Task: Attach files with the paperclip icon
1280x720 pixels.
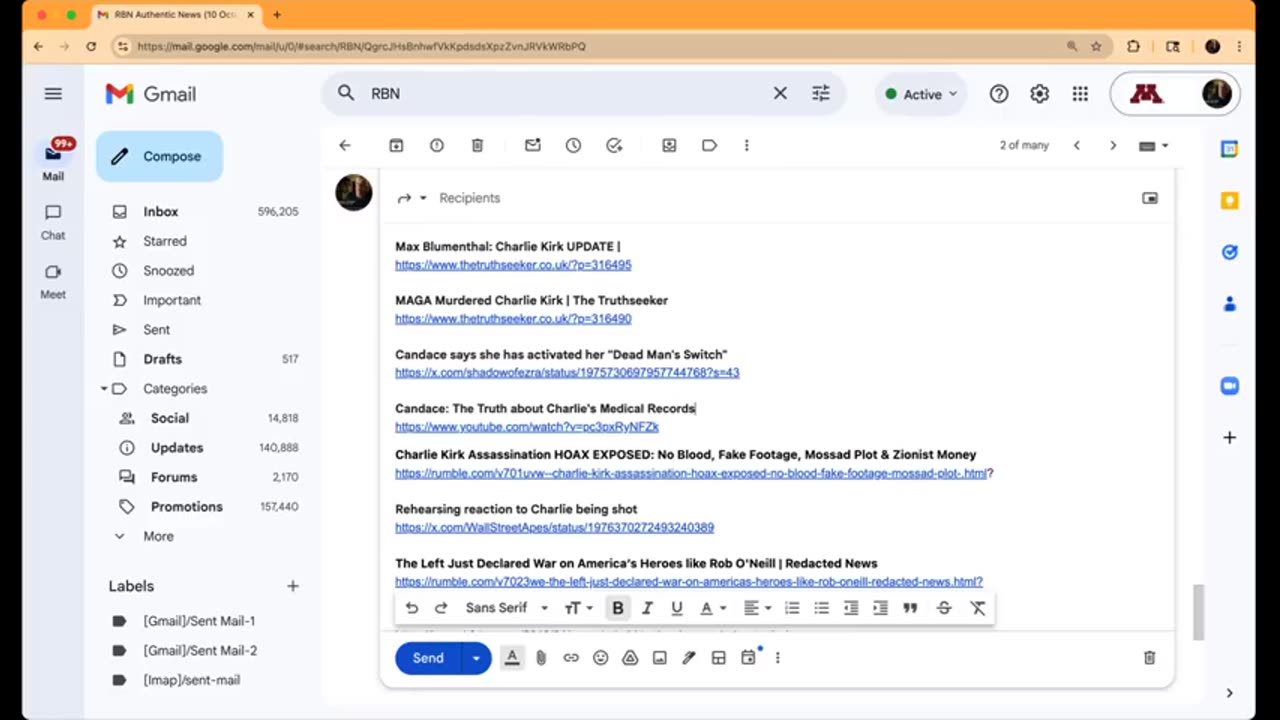Action: coord(541,657)
